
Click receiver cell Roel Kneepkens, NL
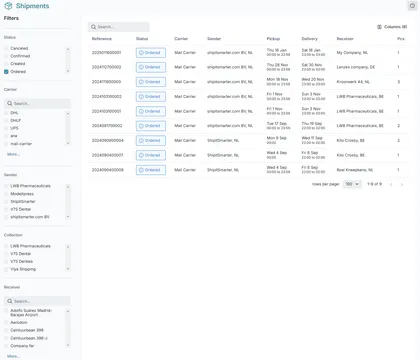click(355, 170)
